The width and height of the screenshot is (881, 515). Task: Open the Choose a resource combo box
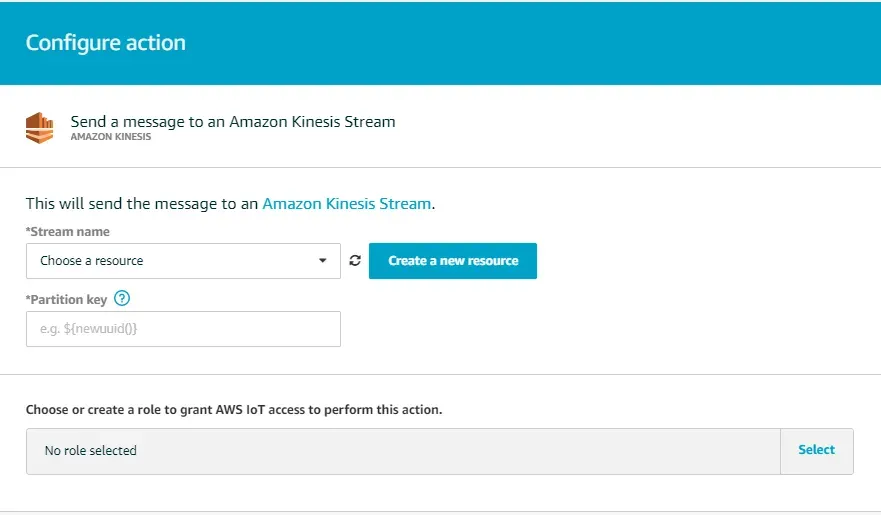click(183, 261)
